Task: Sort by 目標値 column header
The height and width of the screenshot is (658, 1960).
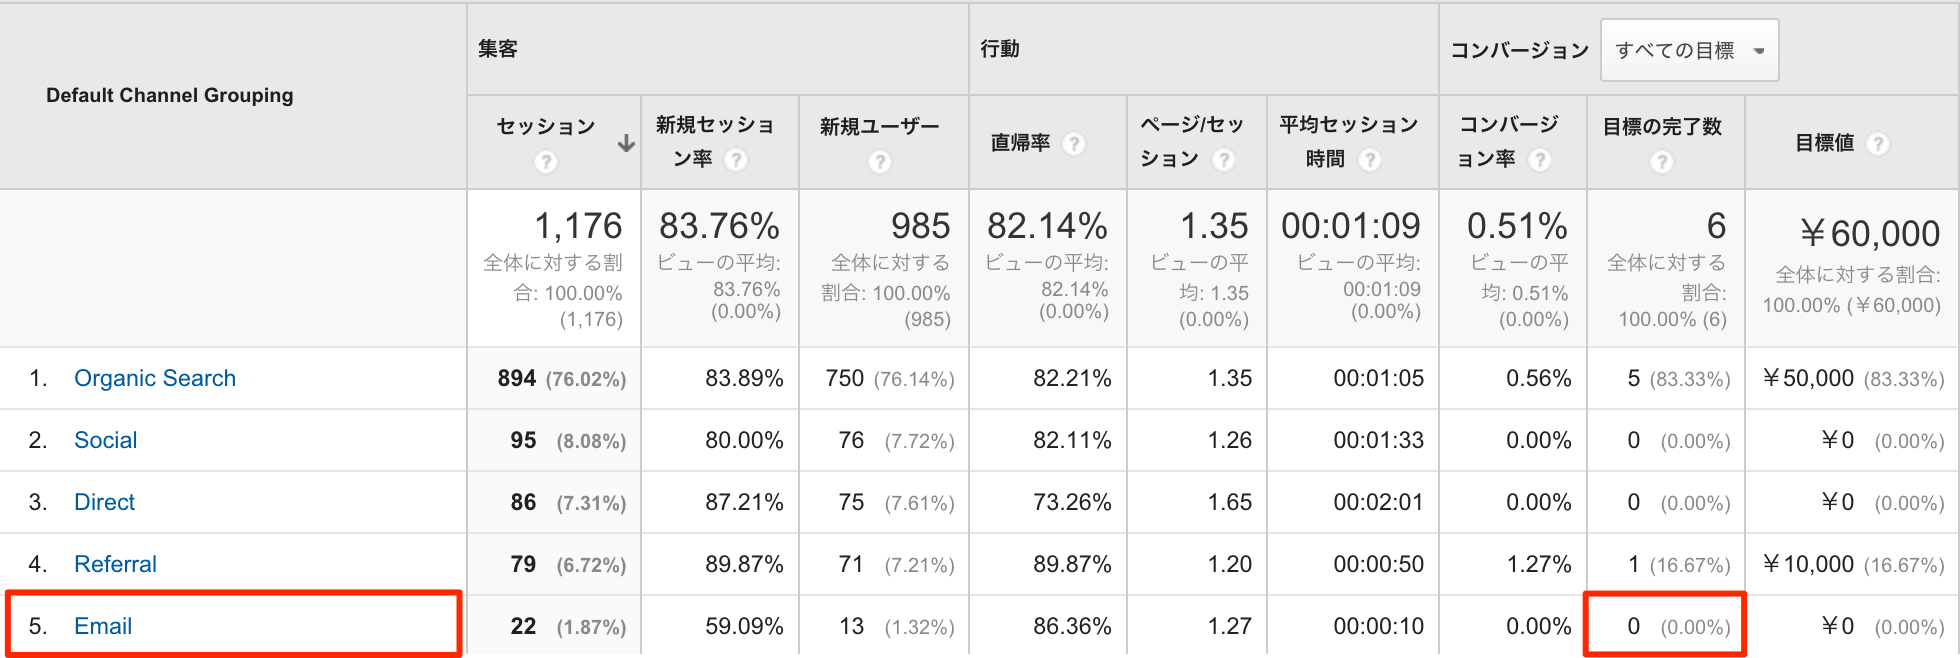Action: [1825, 143]
